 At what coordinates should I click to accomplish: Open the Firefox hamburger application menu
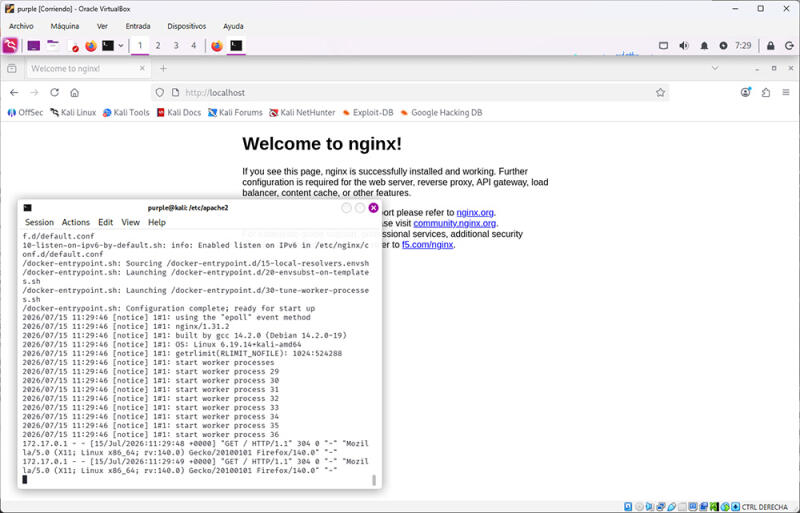point(786,92)
